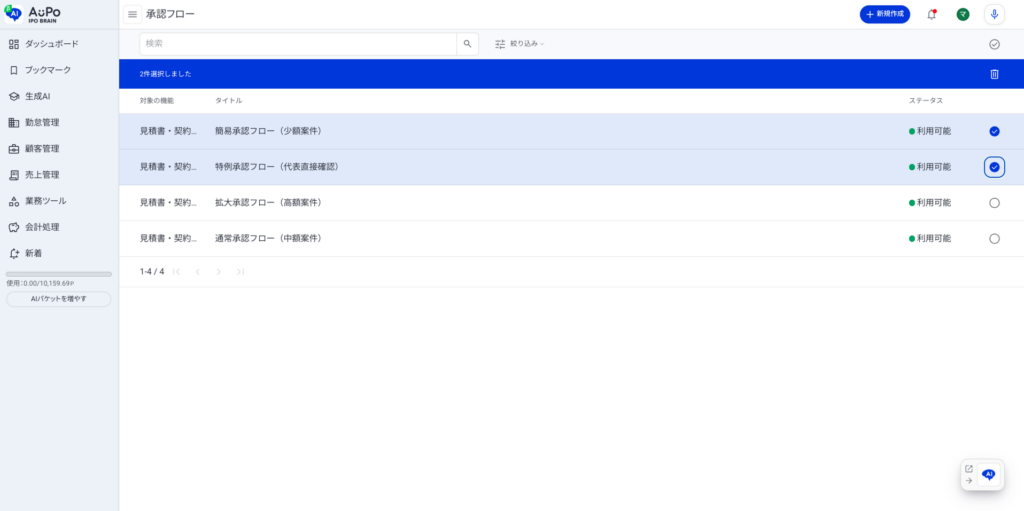
Task: Expand 勤怠管理 in the sidebar
Action: 42,123
